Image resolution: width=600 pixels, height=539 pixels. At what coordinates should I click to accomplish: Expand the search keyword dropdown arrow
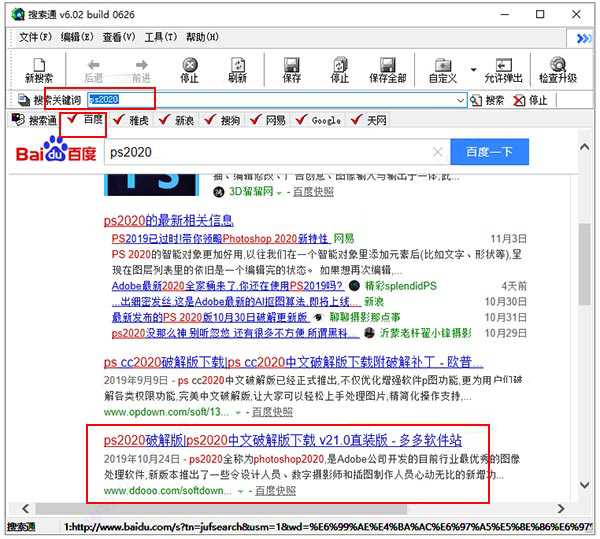[461, 100]
